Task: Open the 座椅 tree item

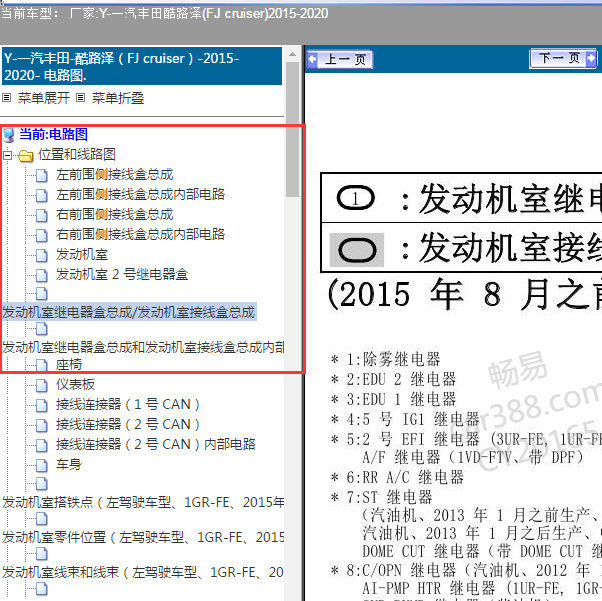Action: tap(69, 364)
